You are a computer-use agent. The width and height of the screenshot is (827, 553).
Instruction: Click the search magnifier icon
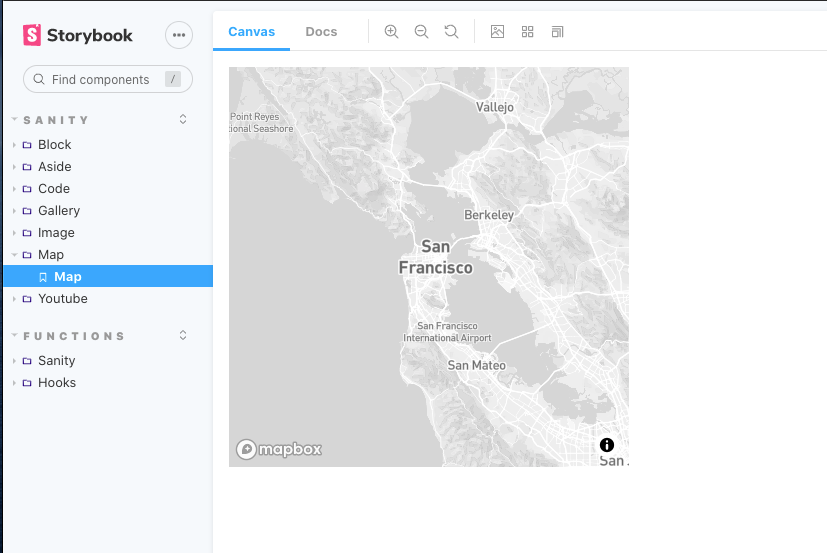[x=39, y=79]
